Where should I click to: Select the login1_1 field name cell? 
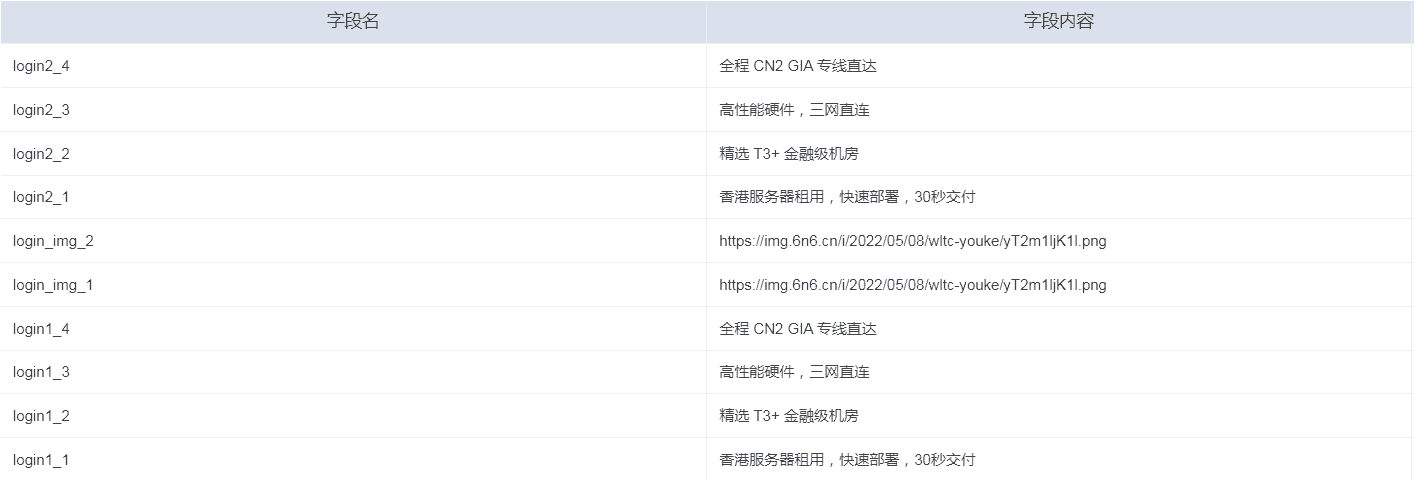(41, 460)
